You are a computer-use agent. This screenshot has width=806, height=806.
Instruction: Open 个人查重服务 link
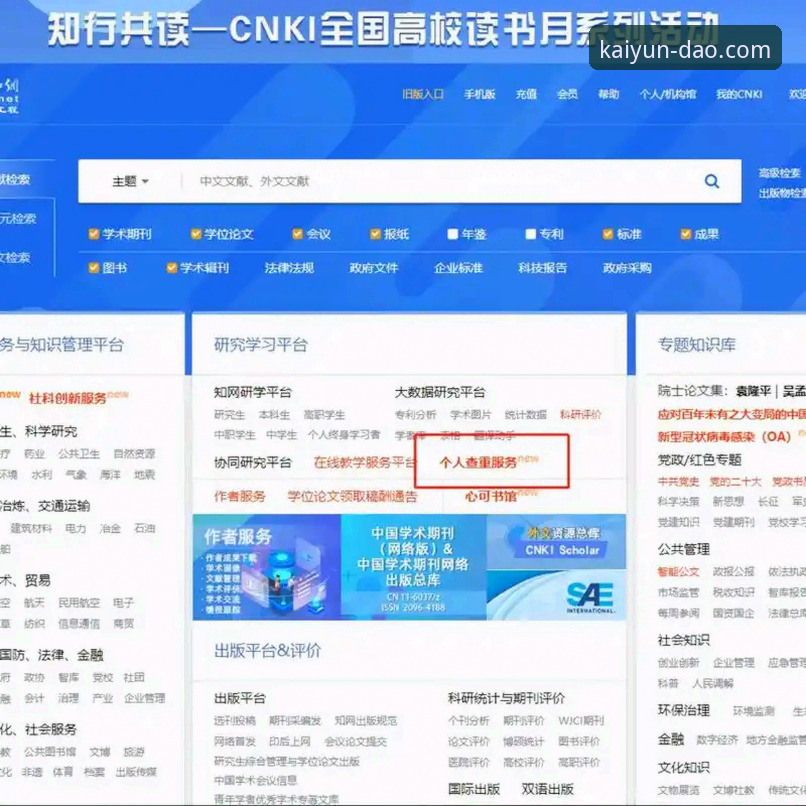478,463
